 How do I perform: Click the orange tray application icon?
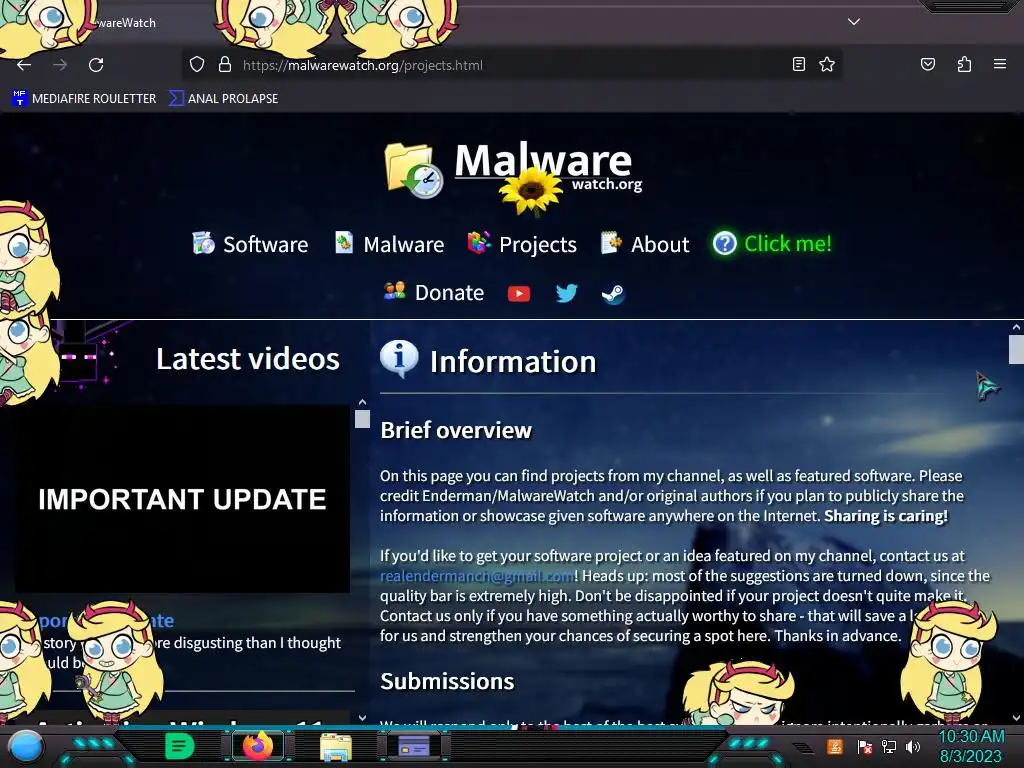tap(835, 746)
